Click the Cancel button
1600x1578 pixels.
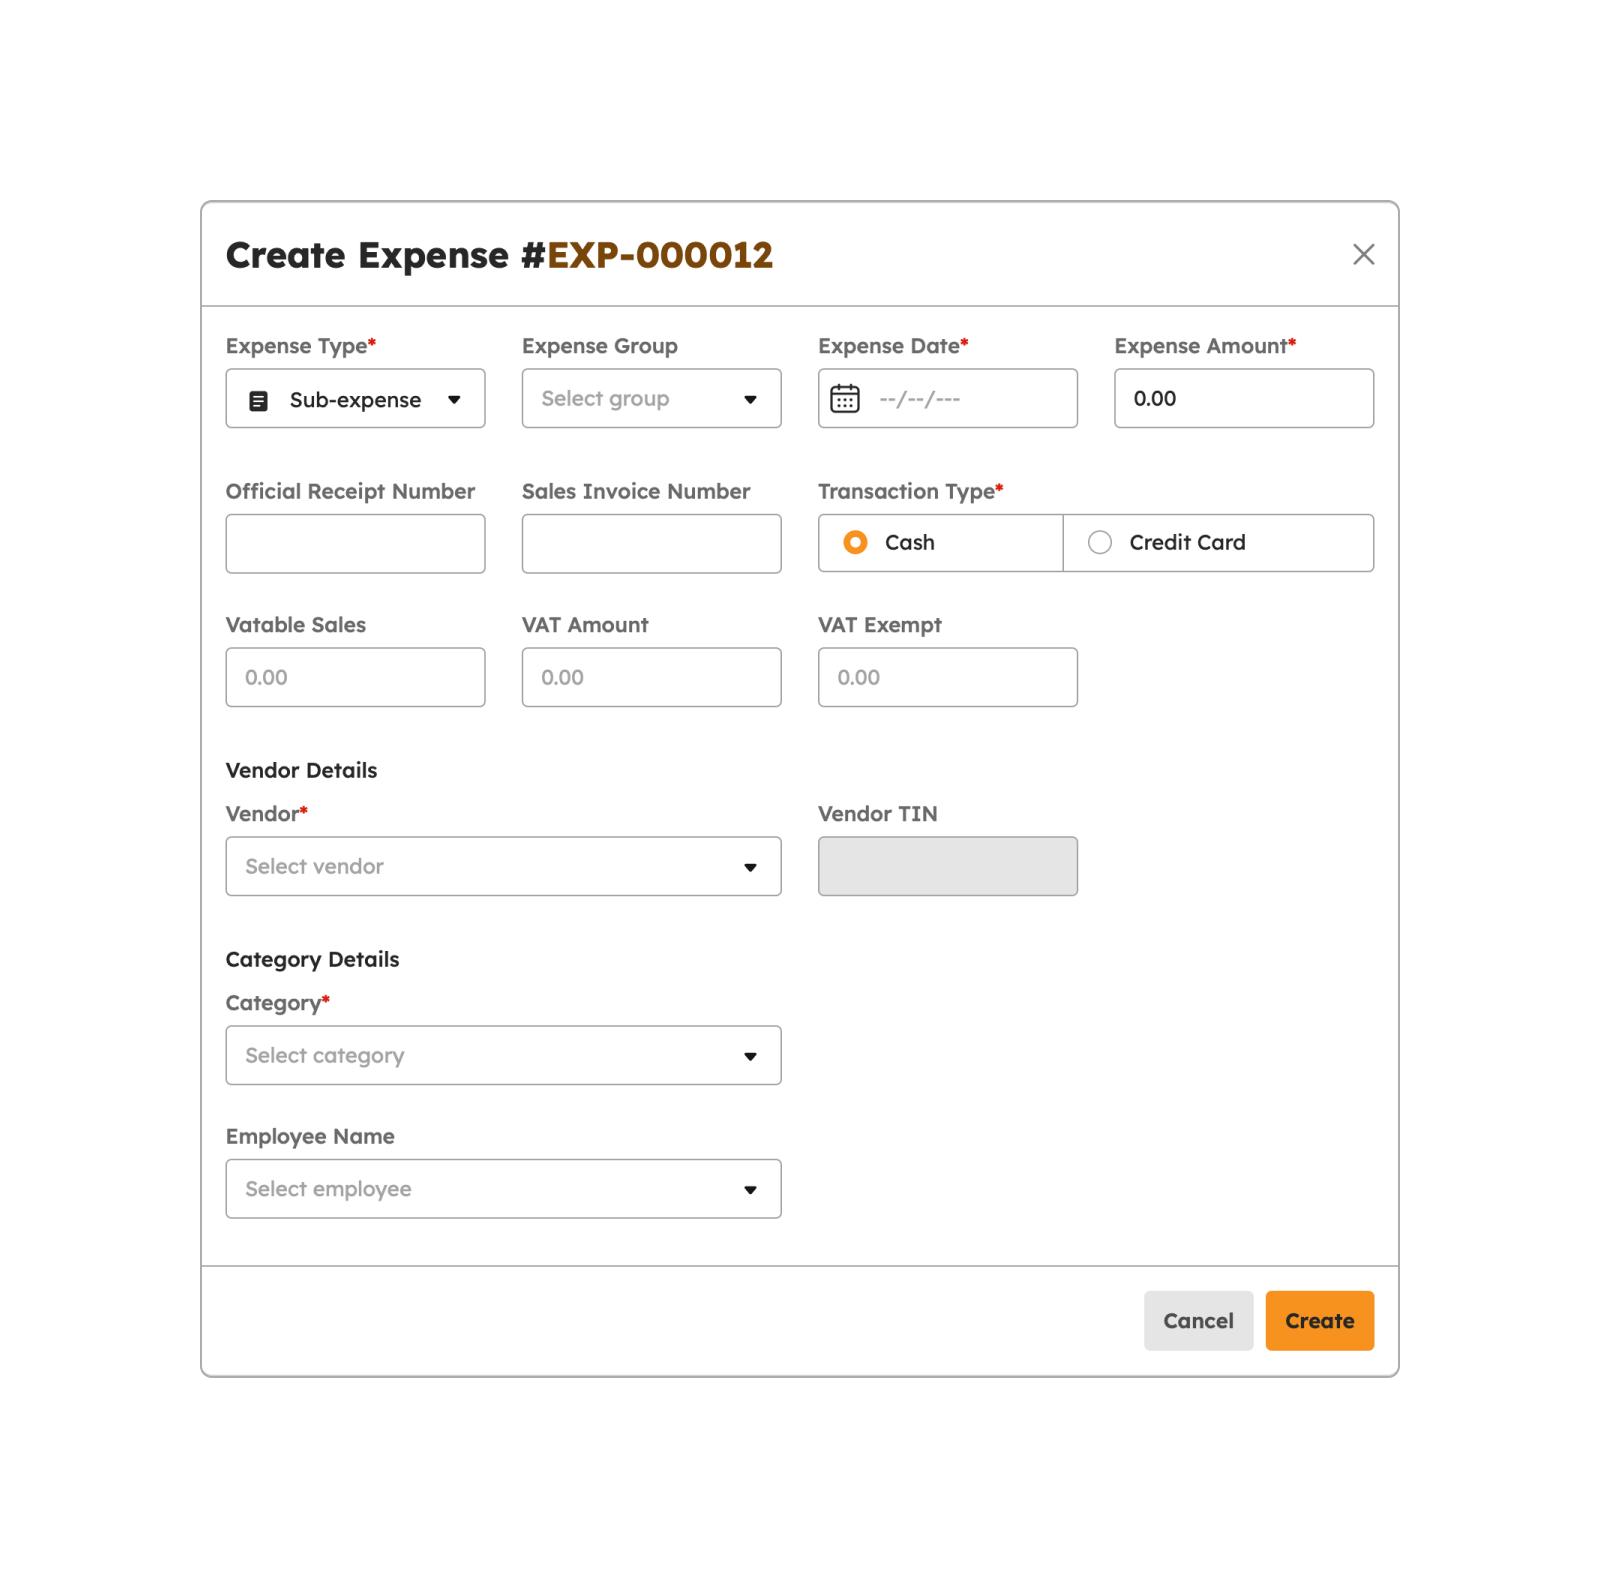(x=1198, y=1321)
